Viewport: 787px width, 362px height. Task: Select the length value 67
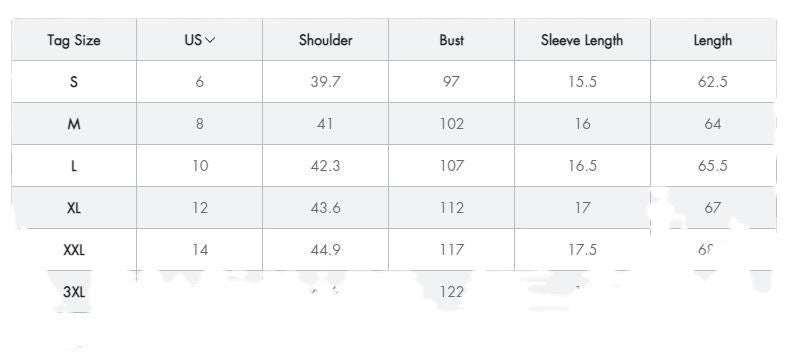pyautogui.click(x=713, y=208)
